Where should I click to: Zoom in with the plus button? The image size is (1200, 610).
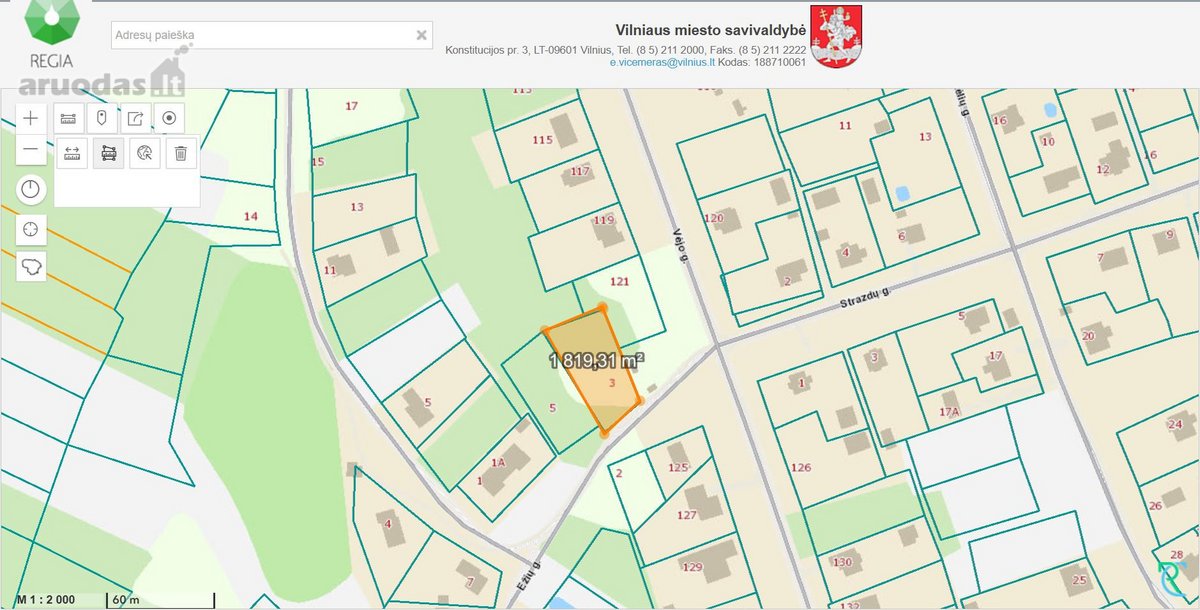coord(31,118)
